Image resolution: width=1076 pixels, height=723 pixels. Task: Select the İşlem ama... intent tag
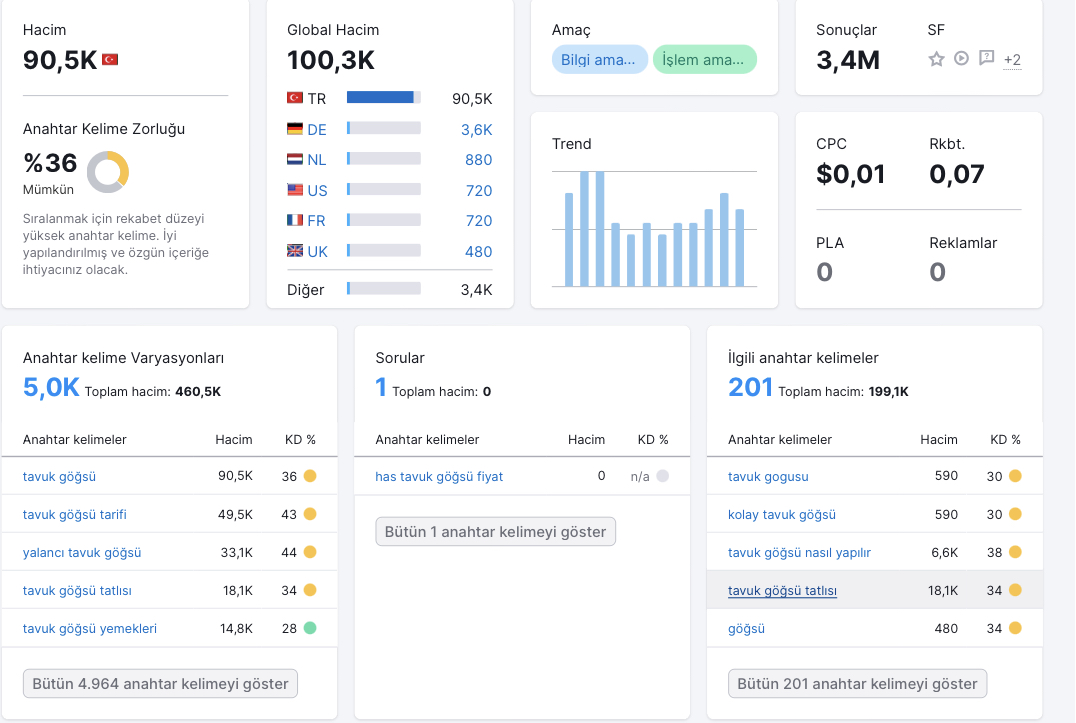(x=704, y=60)
